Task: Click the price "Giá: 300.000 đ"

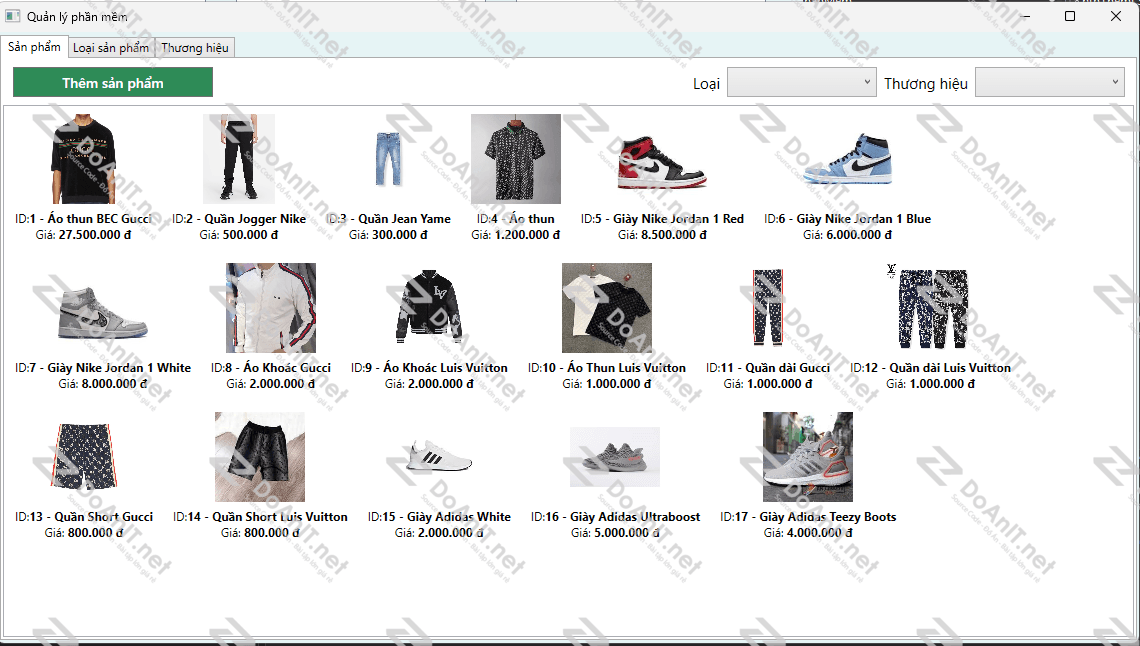Action: click(x=388, y=235)
